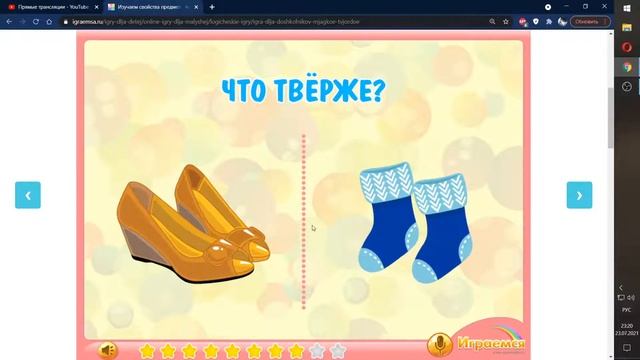This screenshot has width=640, height=360.
Task: Select the Изучаем свойства предметов tab
Action: tap(149, 7)
